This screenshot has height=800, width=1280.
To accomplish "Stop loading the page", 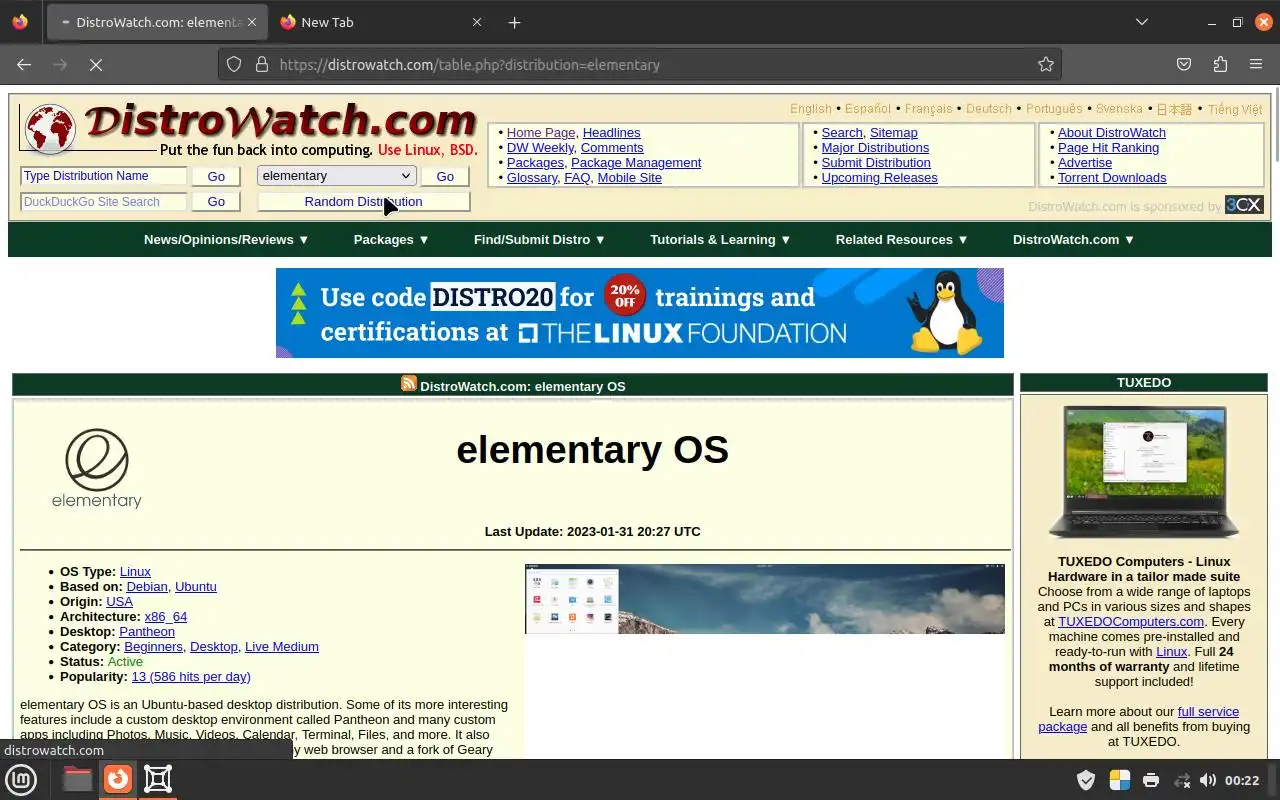I will point(96,64).
